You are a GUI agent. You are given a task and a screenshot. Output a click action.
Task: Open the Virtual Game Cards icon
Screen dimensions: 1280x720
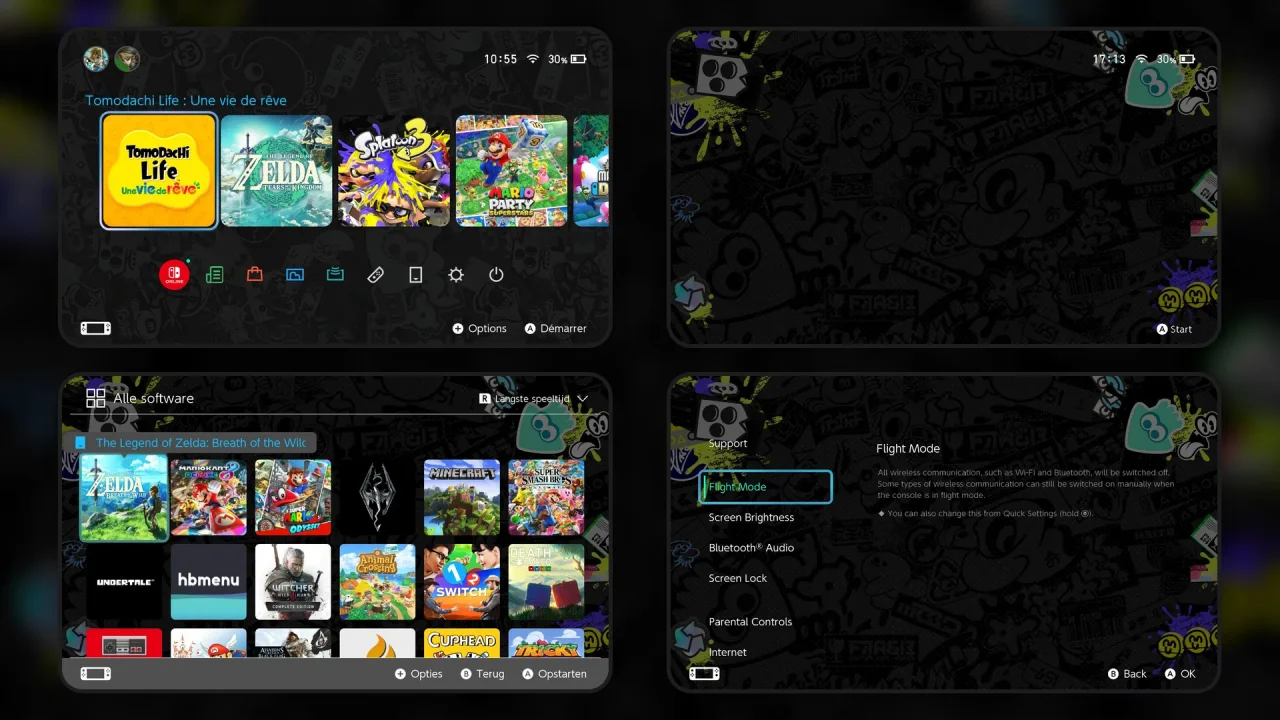416,275
